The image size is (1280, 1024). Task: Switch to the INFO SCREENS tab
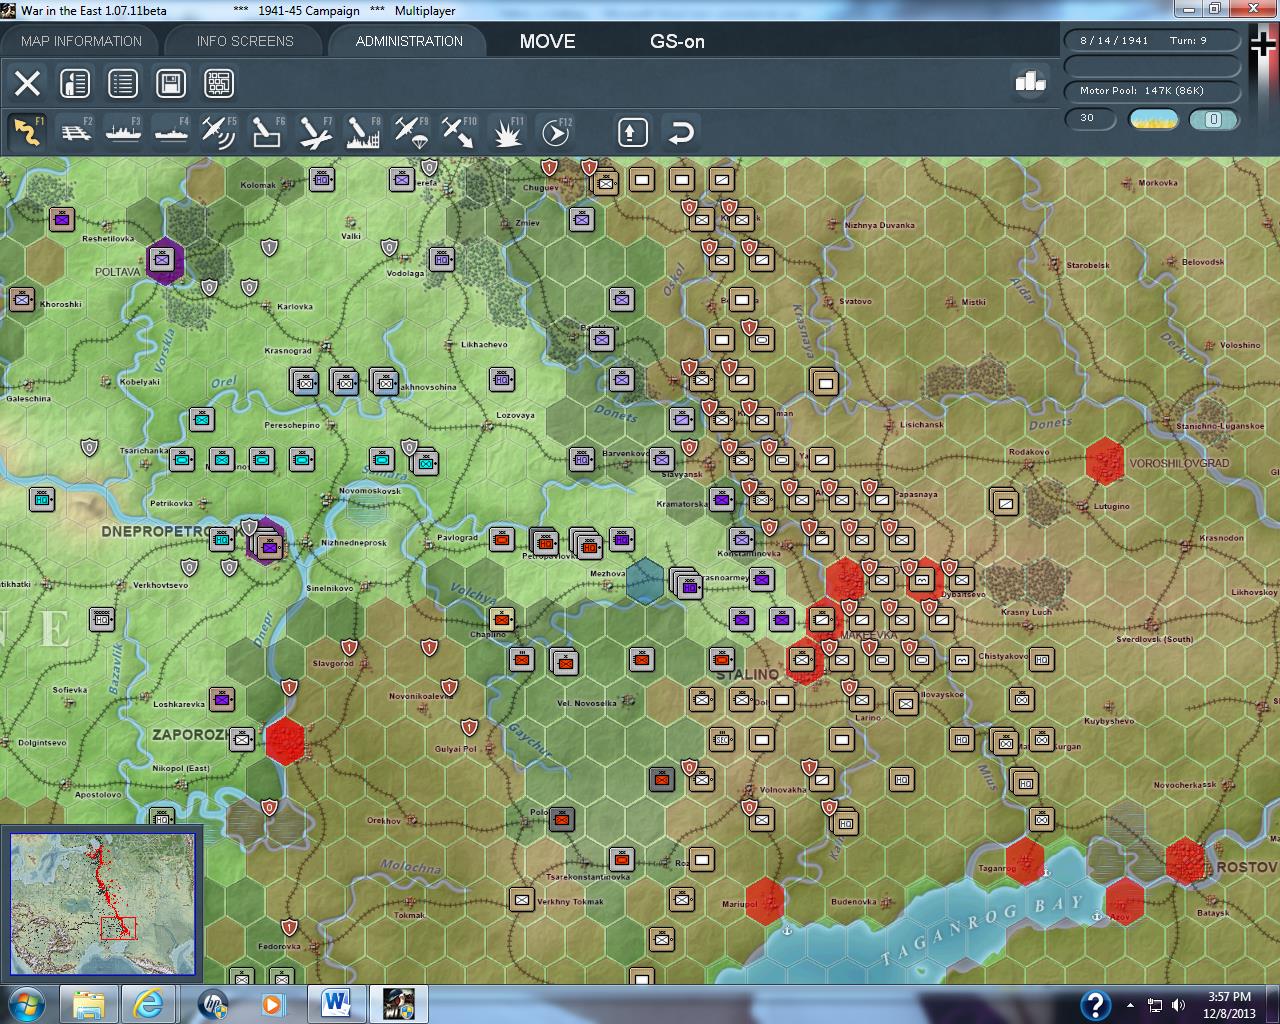coord(245,41)
